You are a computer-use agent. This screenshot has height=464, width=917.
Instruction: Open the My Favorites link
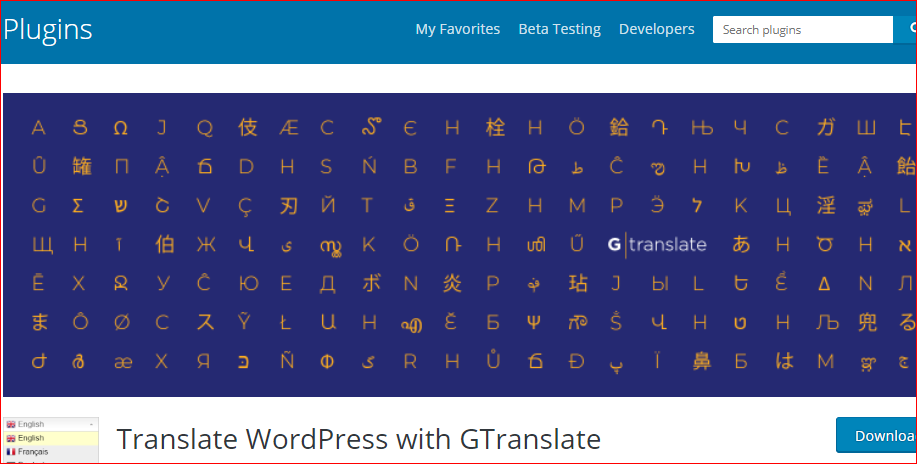pos(457,29)
